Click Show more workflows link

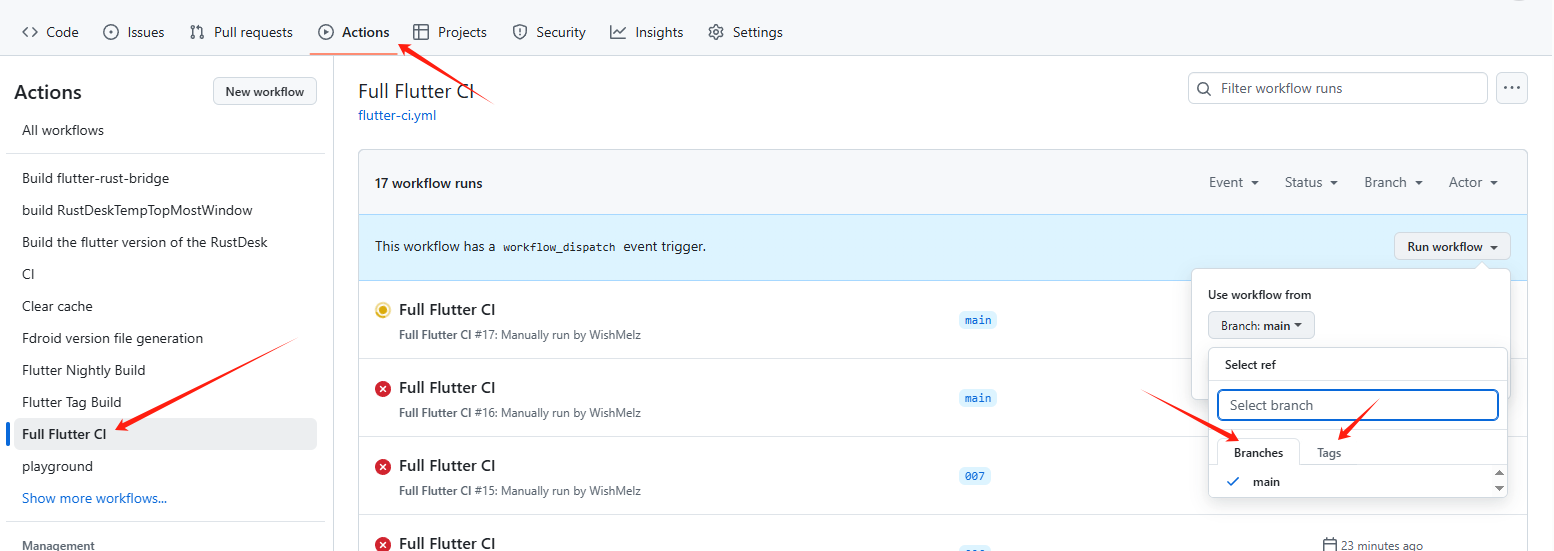94,498
